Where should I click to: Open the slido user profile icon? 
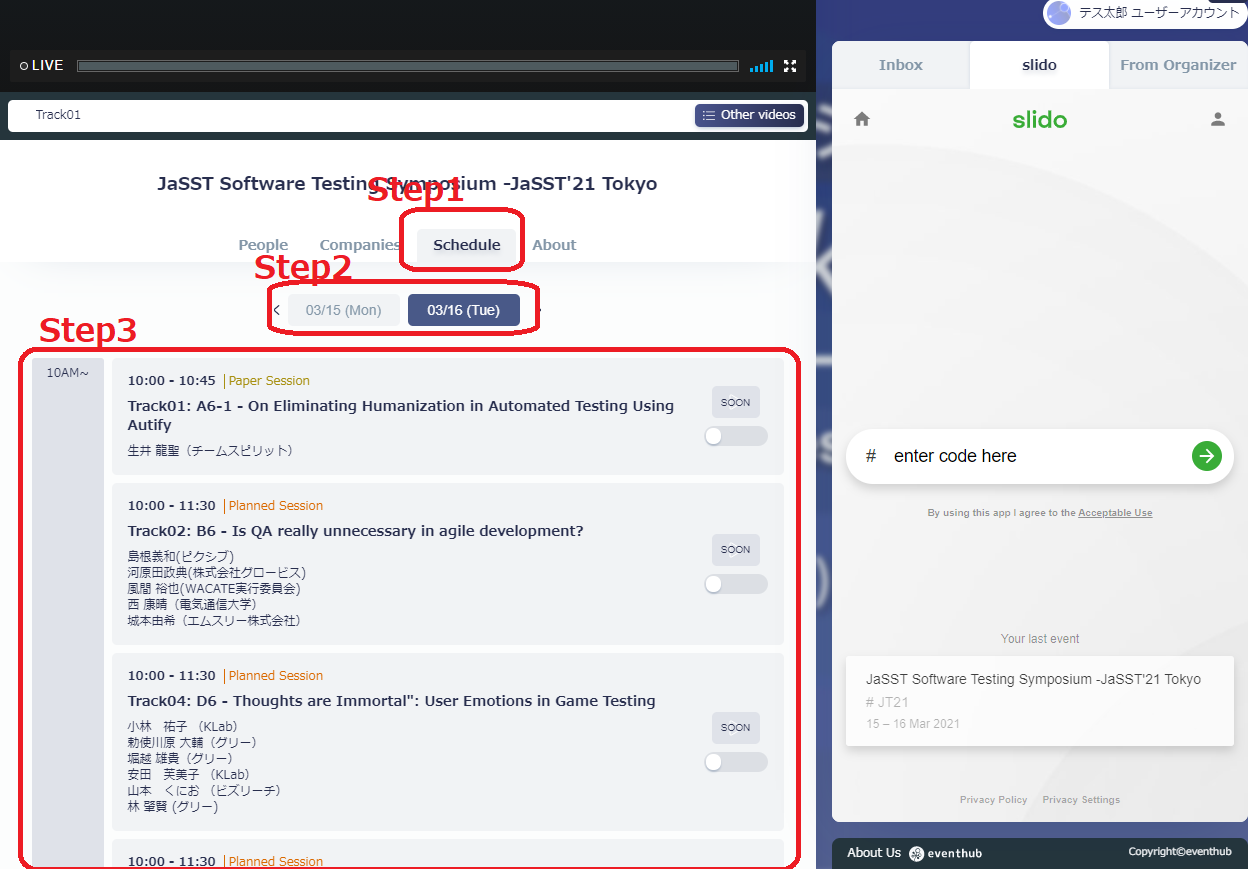click(1217, 120)
